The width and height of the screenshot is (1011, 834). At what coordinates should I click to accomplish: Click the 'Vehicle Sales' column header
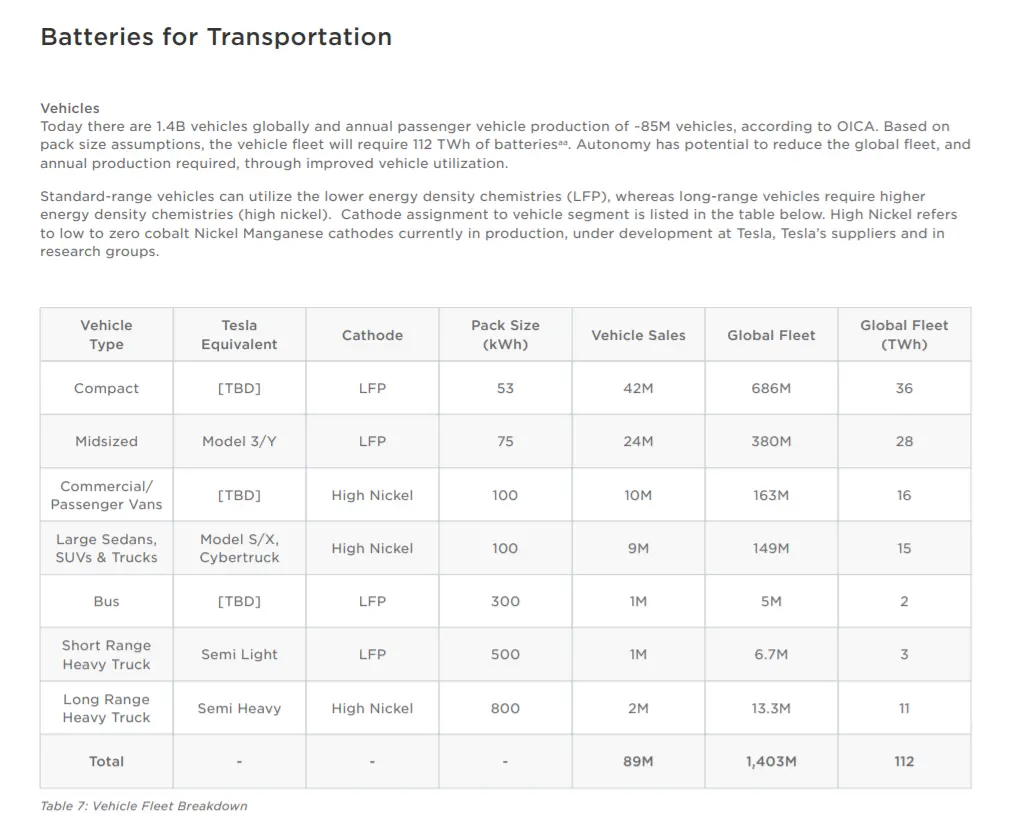tap(638, 336)
